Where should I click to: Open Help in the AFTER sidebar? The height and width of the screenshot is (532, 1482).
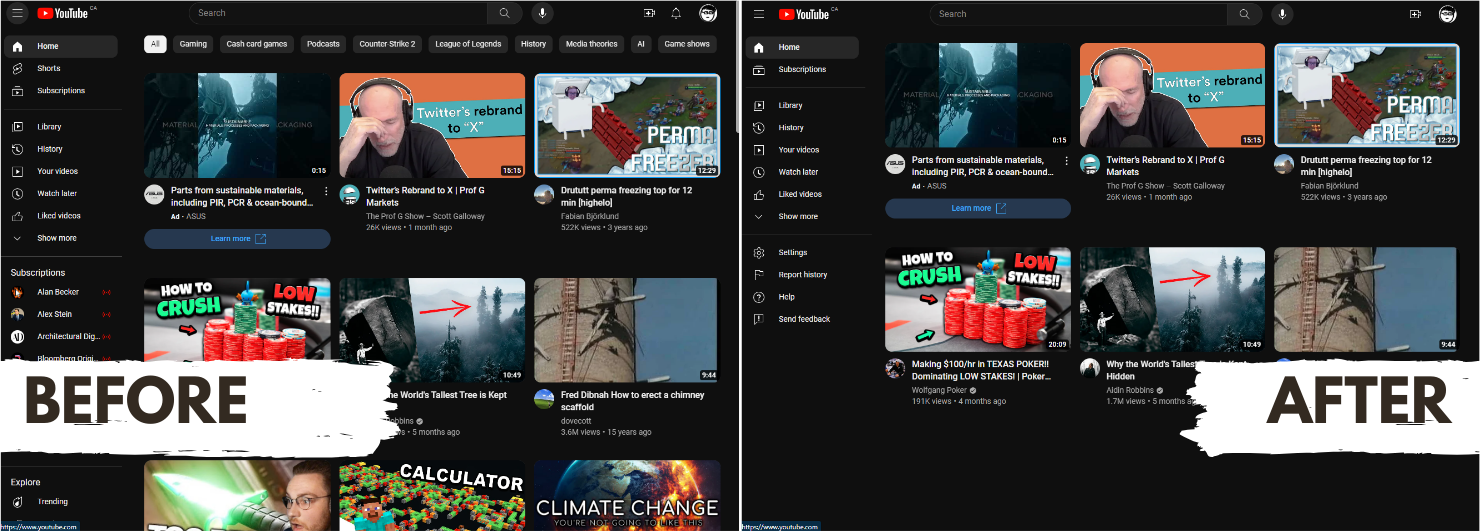[x=802, y=296]
